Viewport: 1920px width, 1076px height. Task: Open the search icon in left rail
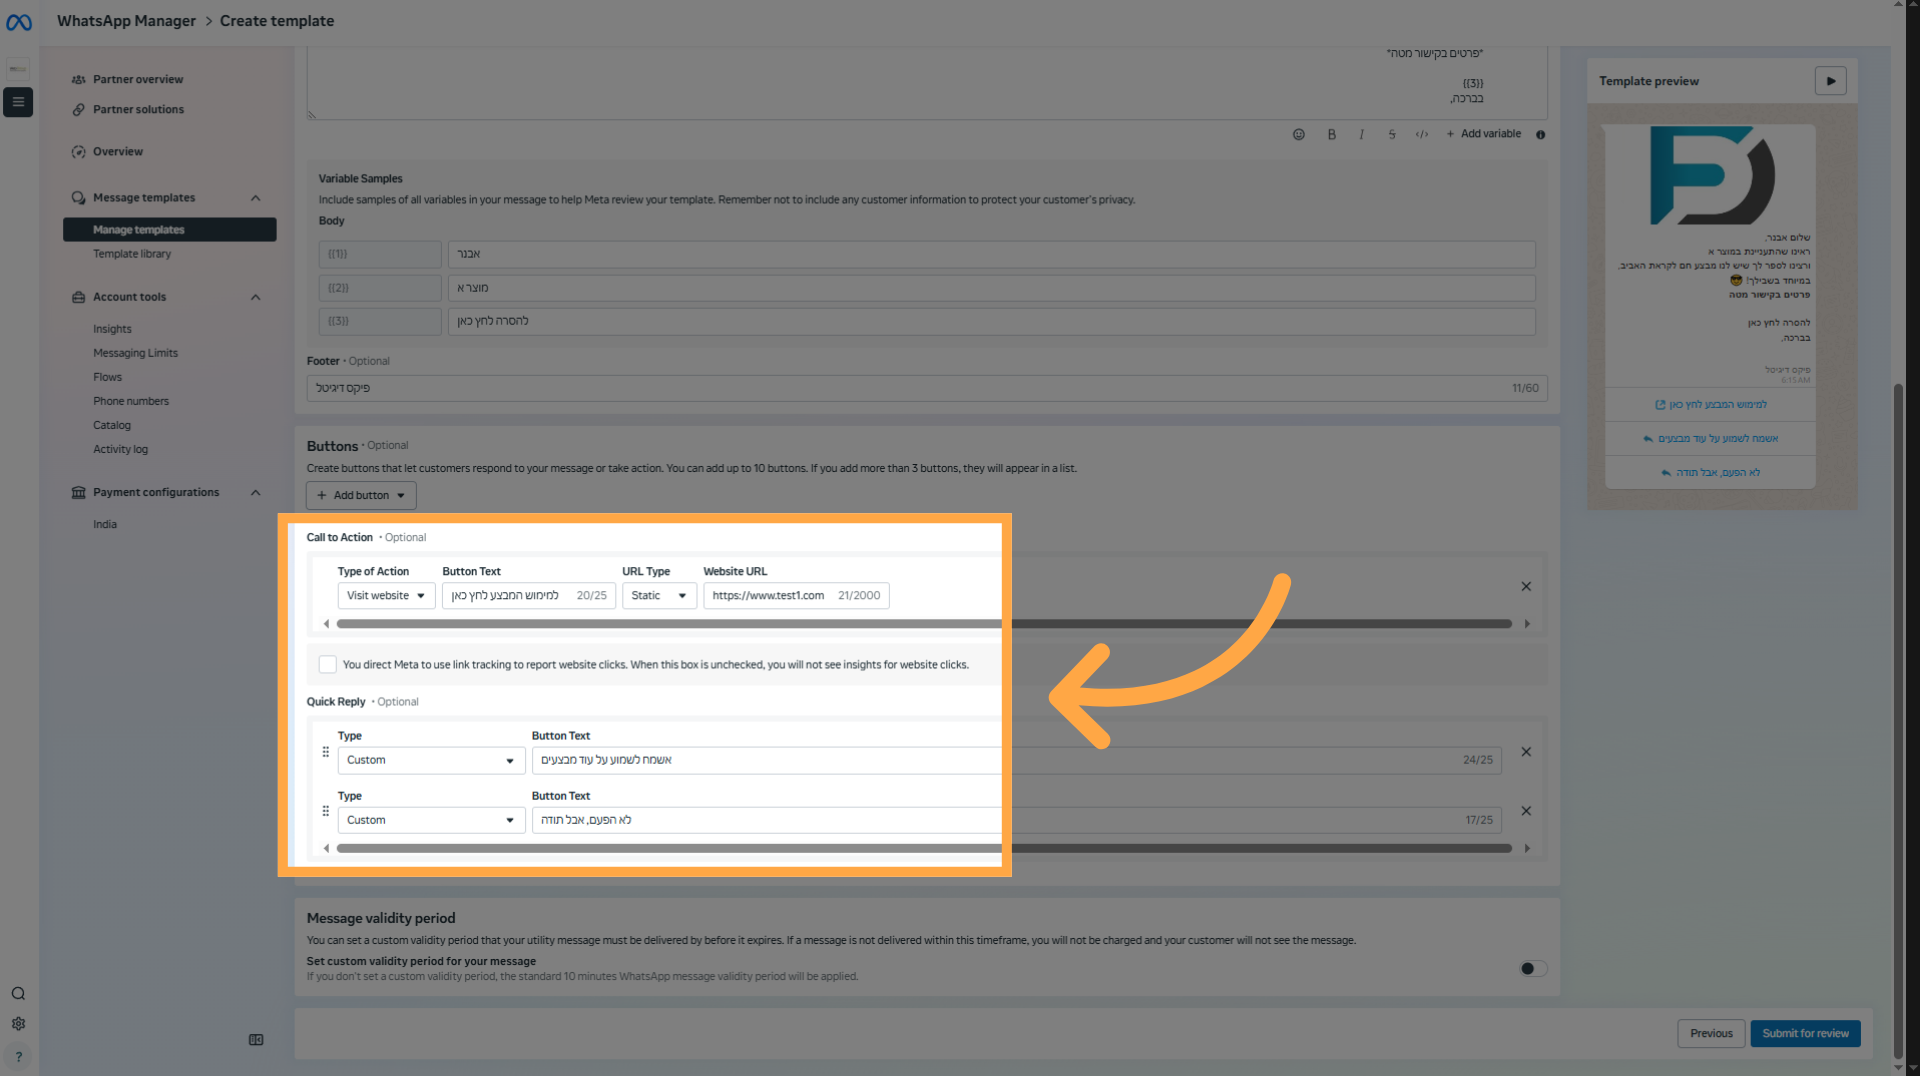[18, 994]
